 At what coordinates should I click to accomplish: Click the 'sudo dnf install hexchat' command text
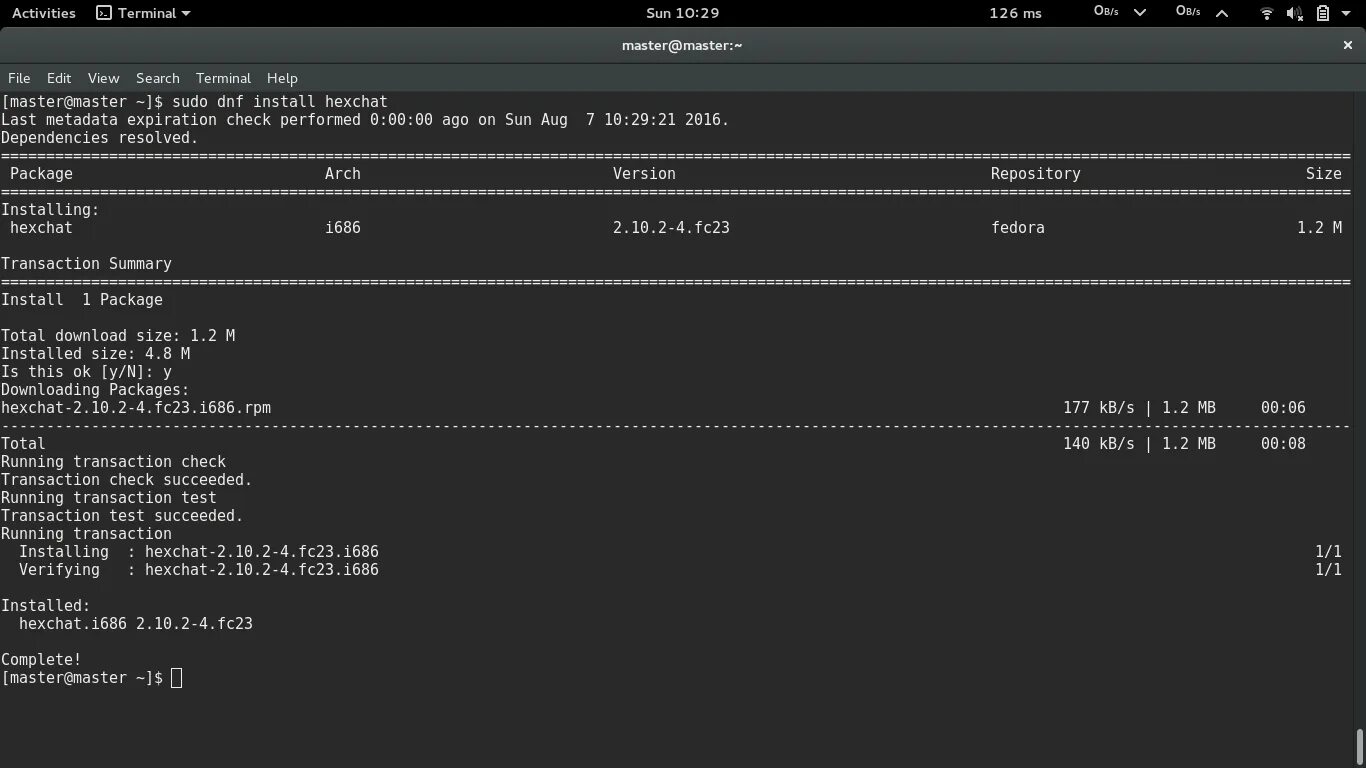point(280,102)
